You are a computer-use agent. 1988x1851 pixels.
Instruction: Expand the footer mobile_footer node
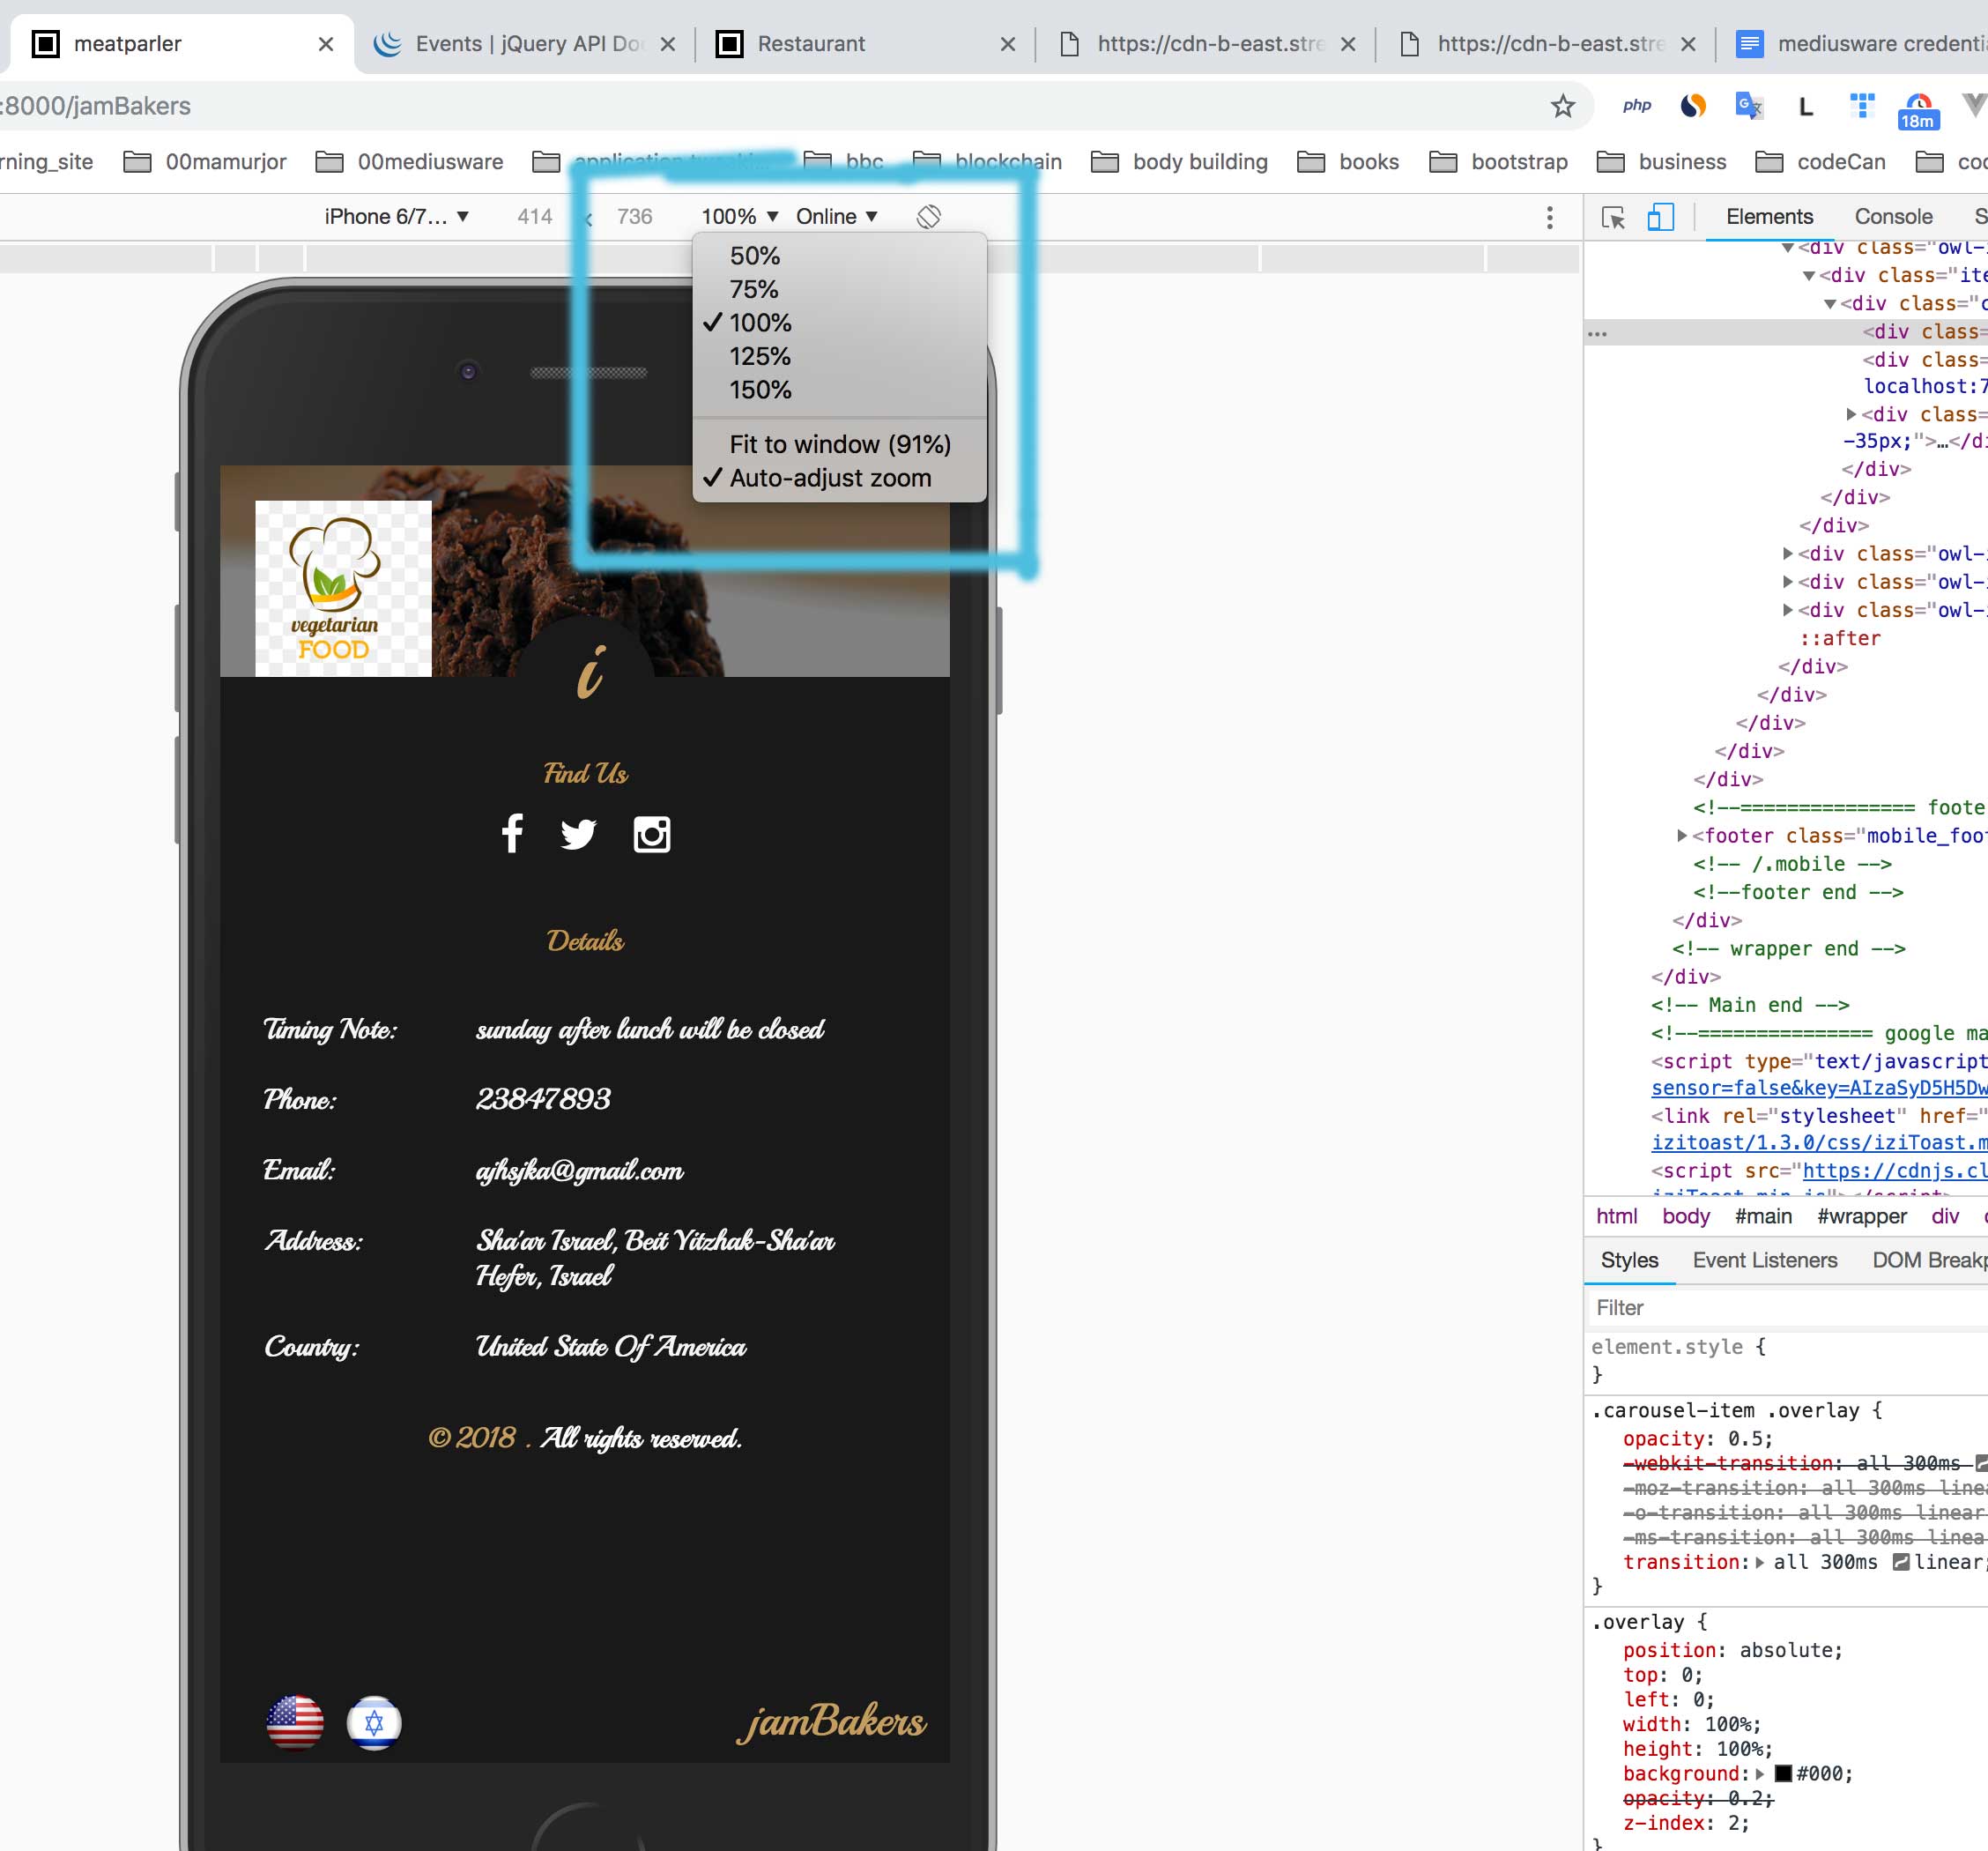[1682, 836]
